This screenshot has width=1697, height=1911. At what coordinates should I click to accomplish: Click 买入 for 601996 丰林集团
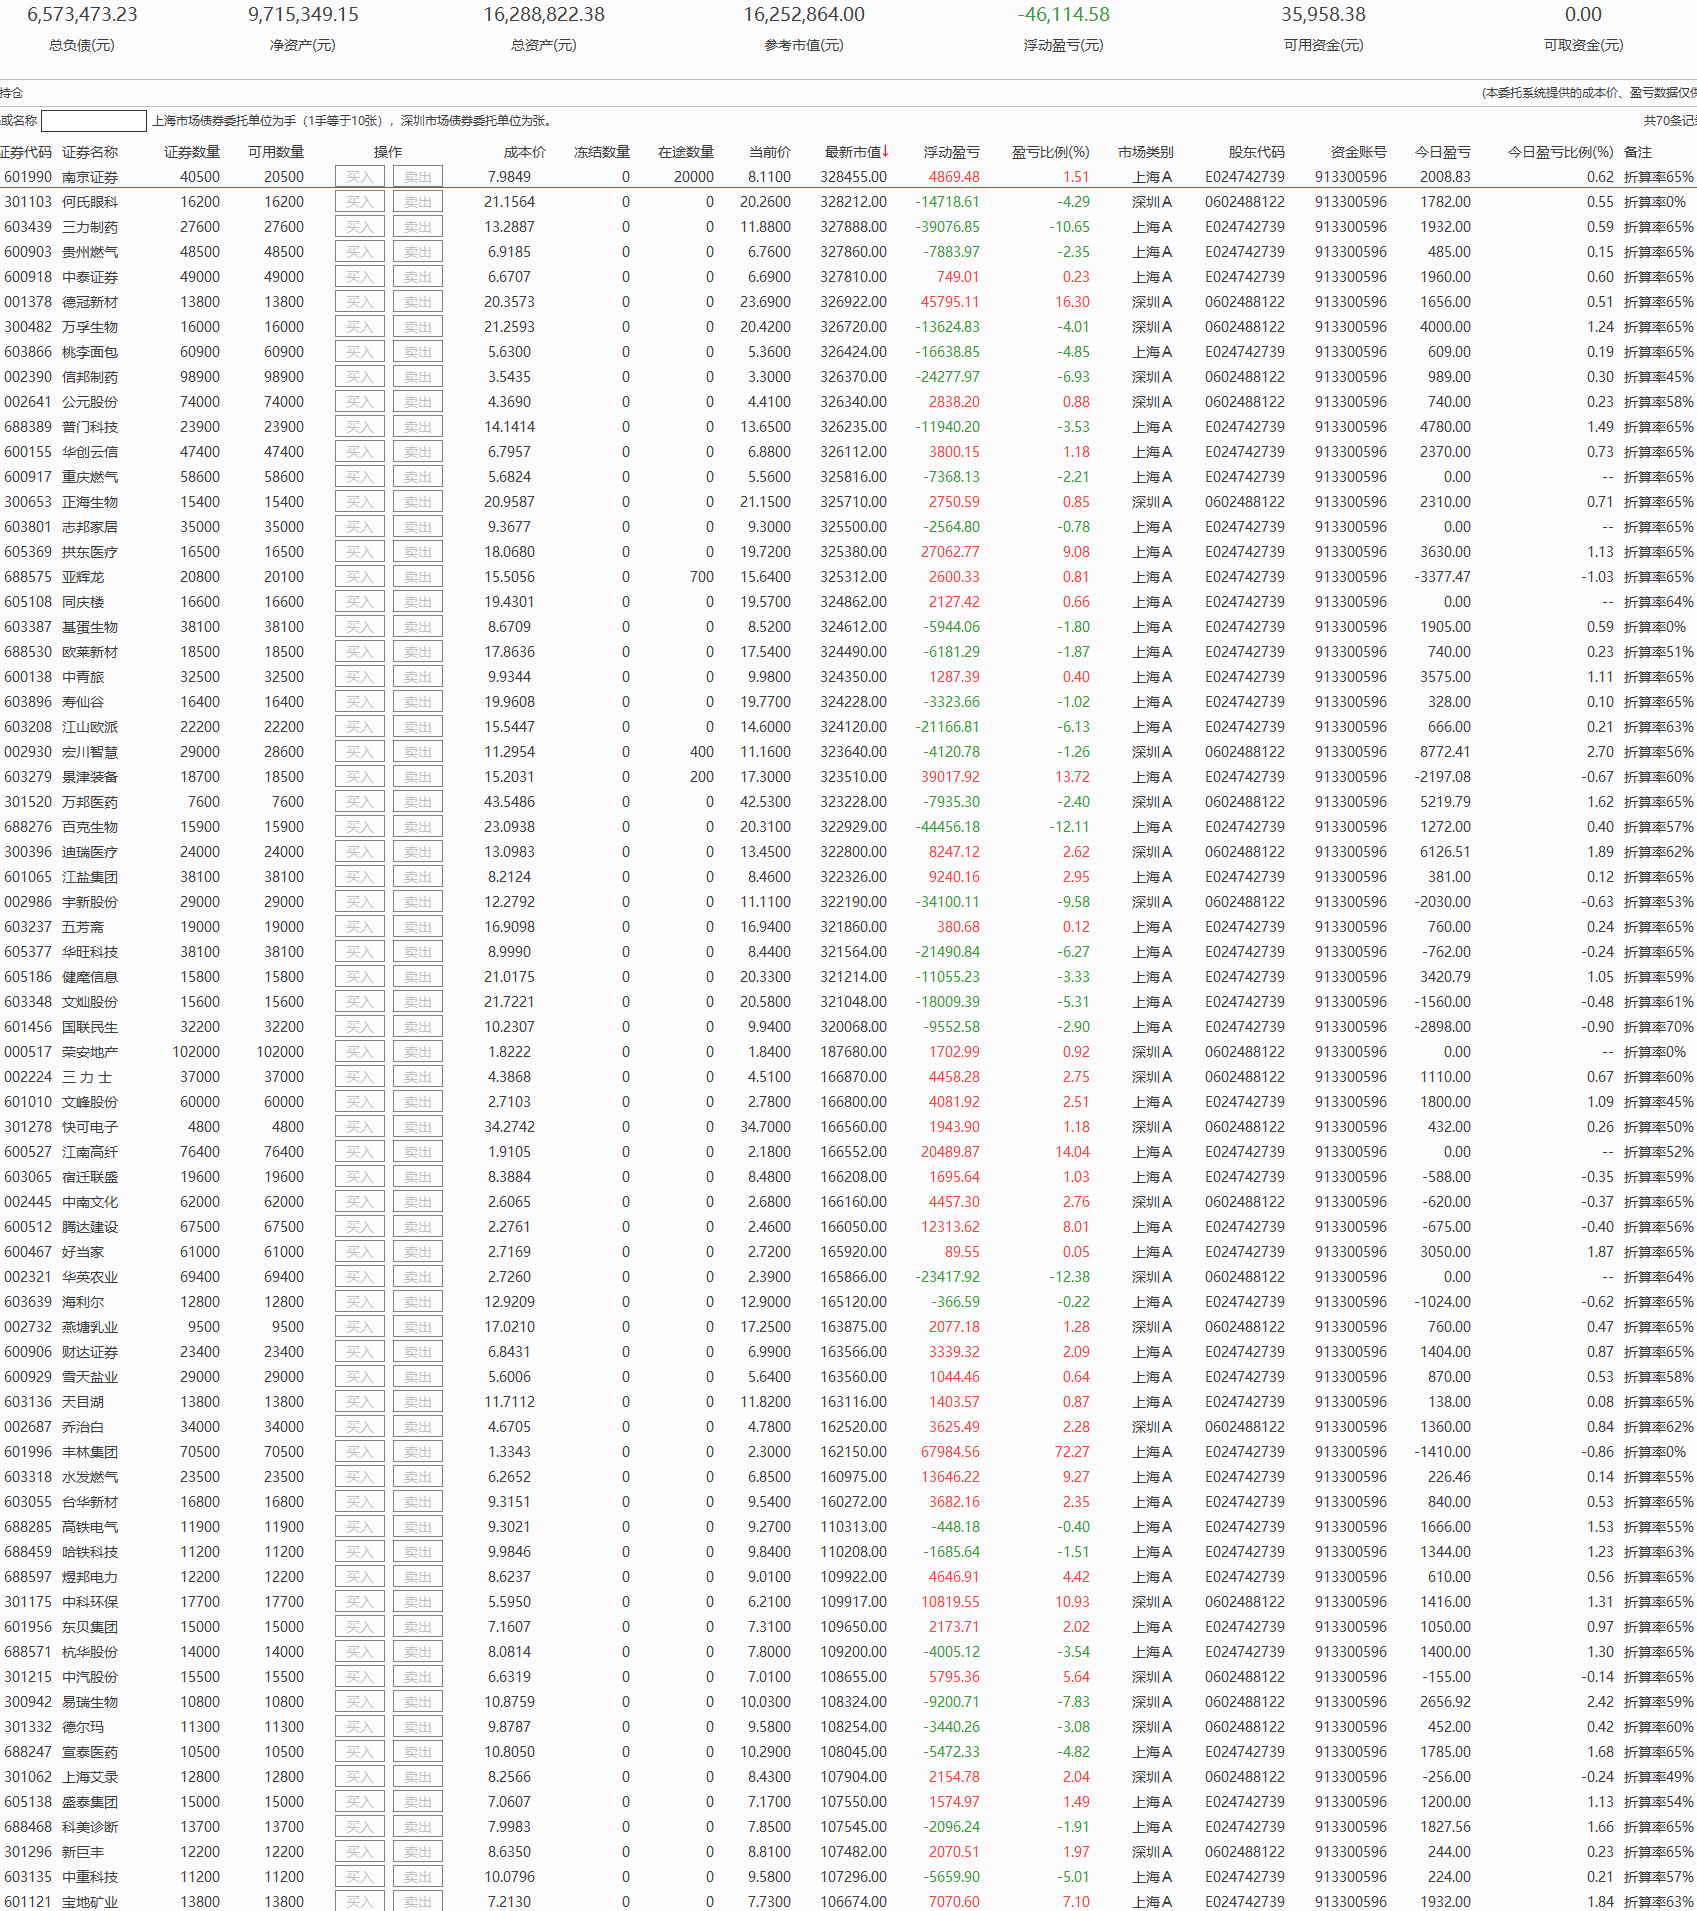coord(360,1452)
